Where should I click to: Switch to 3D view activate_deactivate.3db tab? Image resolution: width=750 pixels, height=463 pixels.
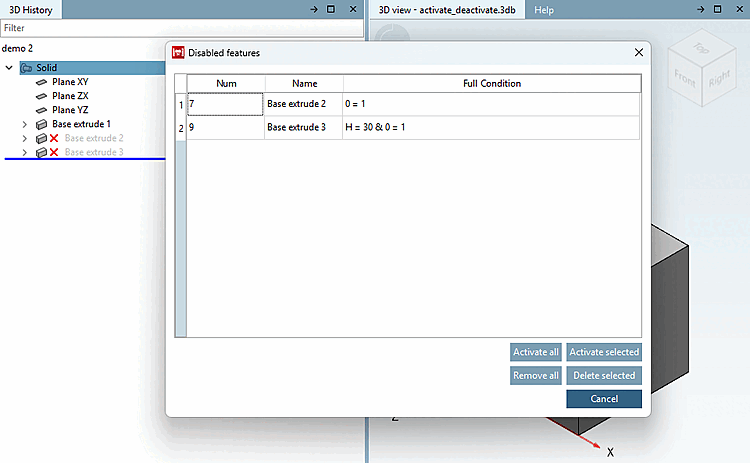(x=447, y=10)
